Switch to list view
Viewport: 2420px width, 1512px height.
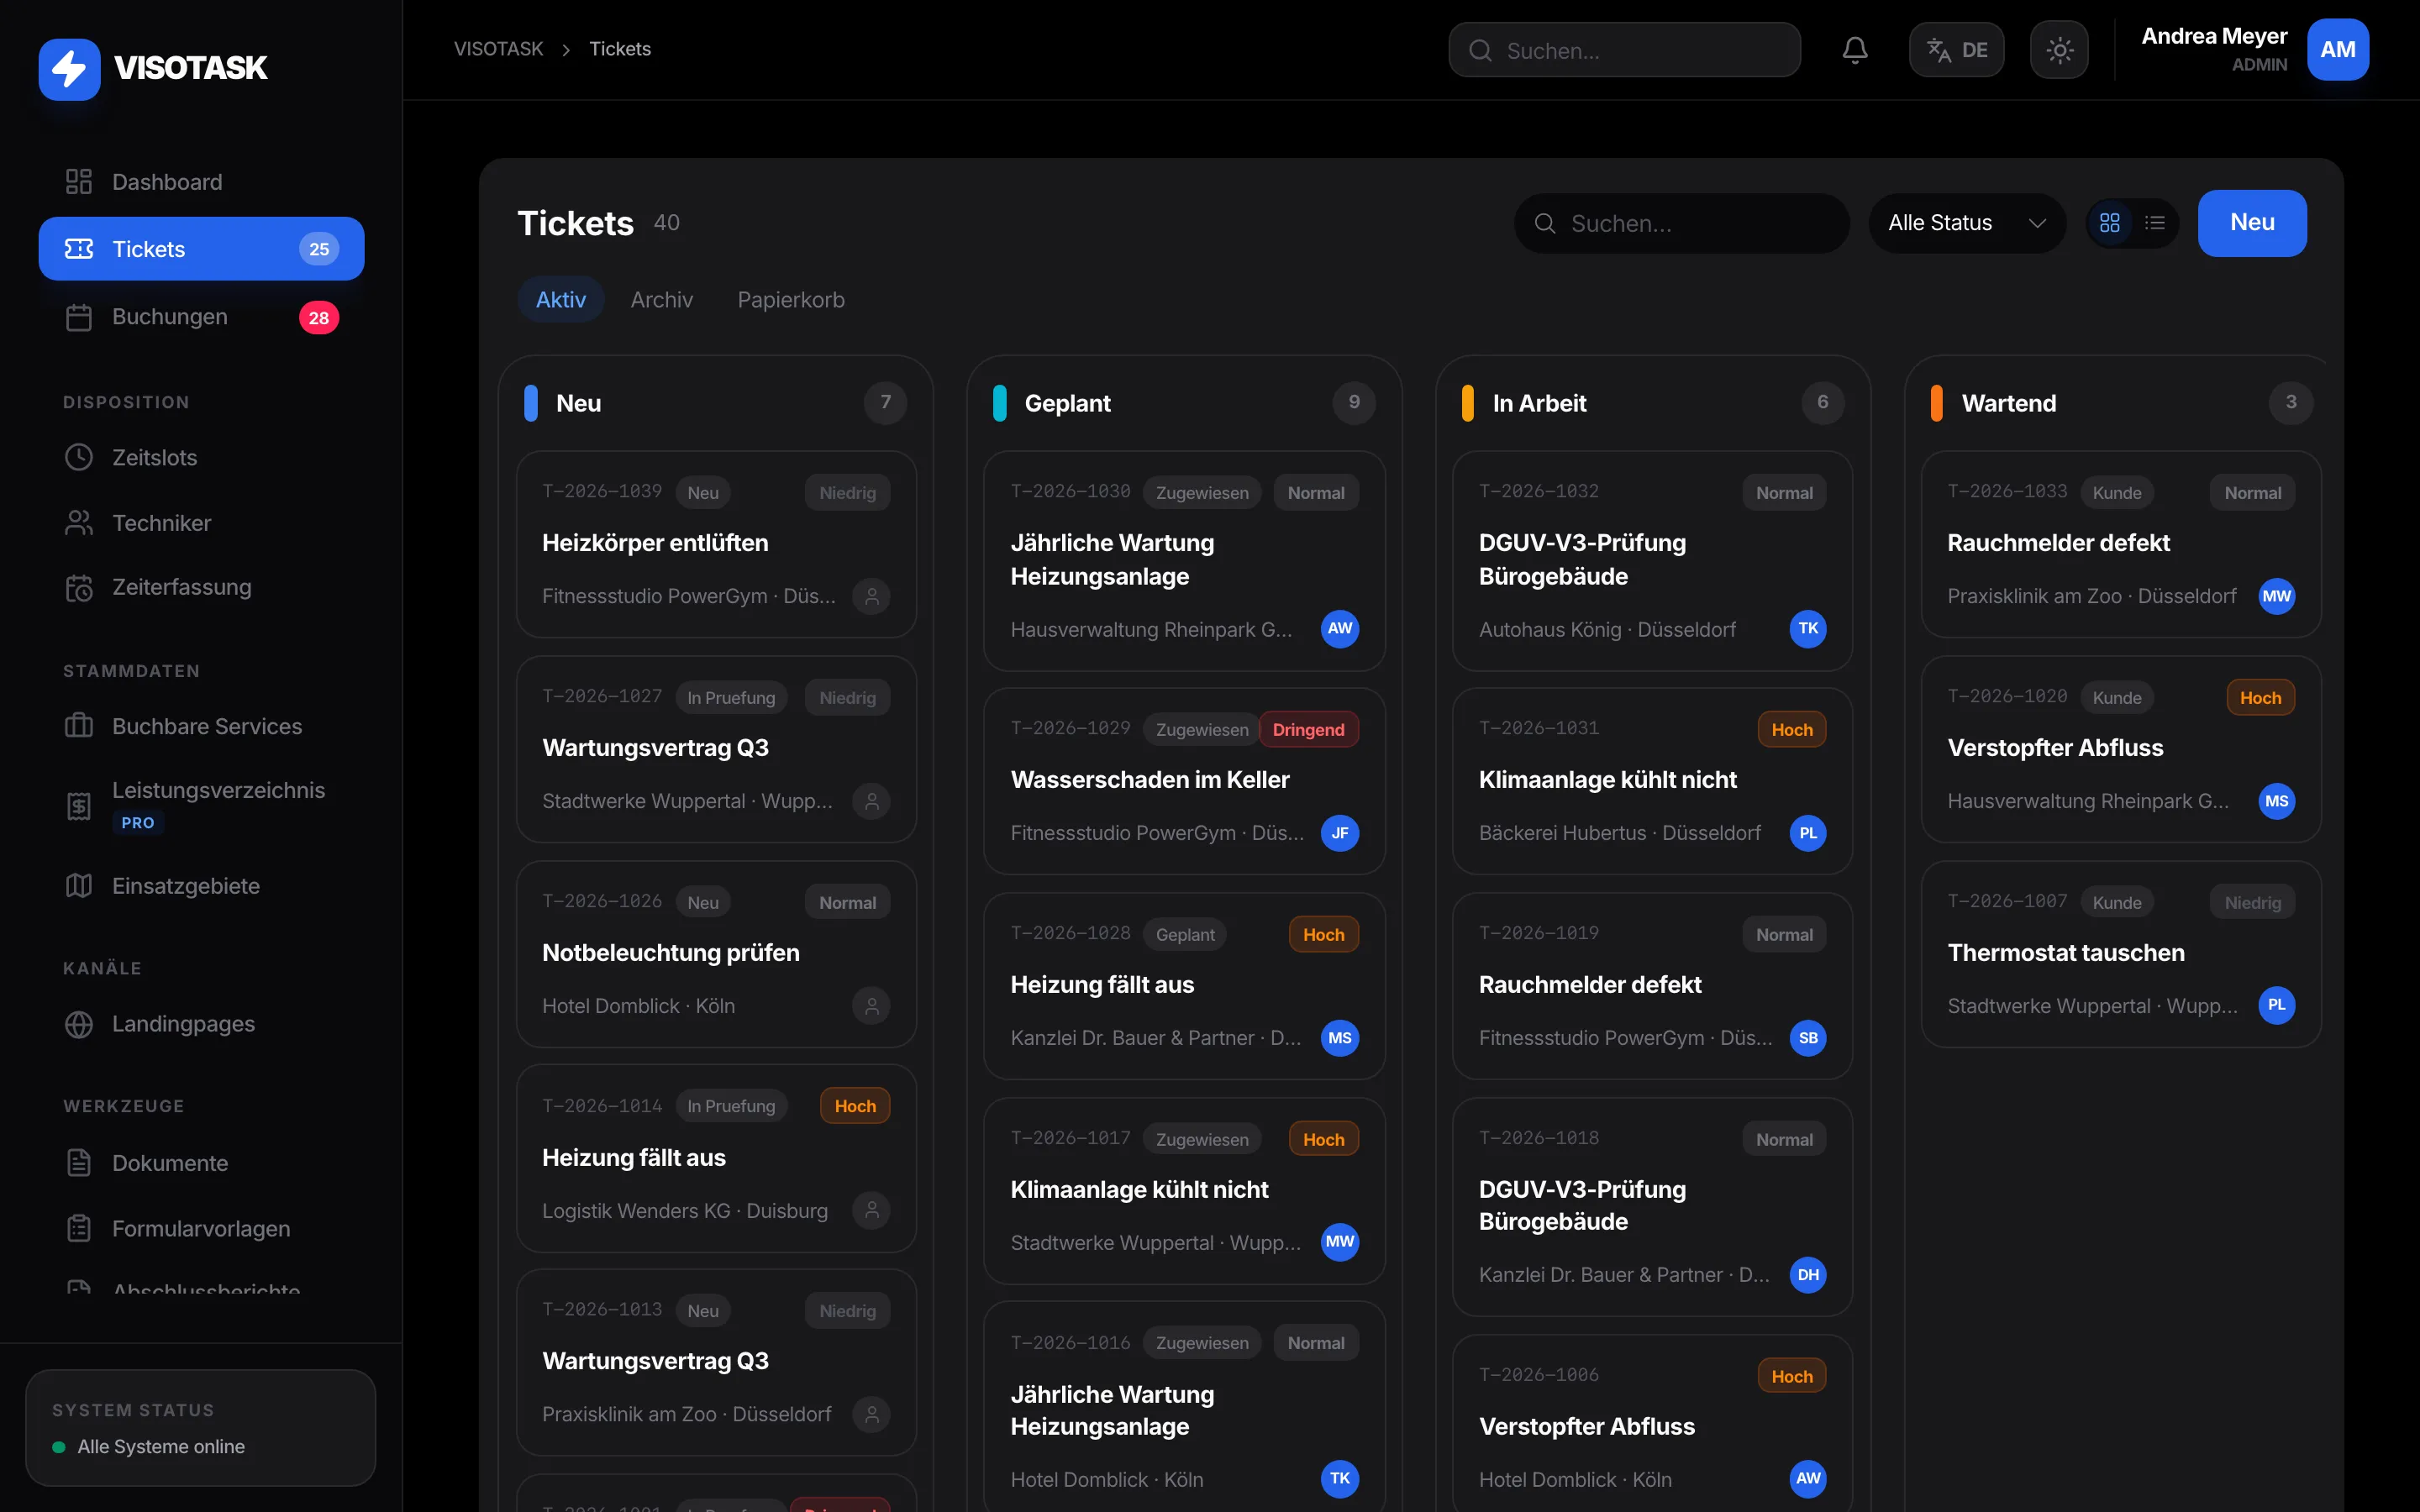(x=2155, y=223)
